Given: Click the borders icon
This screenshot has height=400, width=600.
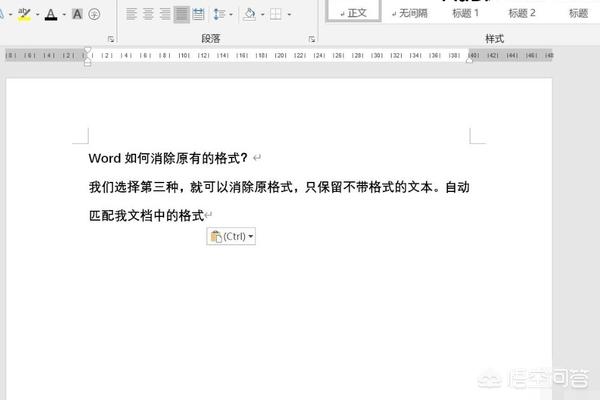Looking at the screenshot, I should (276, 14).
